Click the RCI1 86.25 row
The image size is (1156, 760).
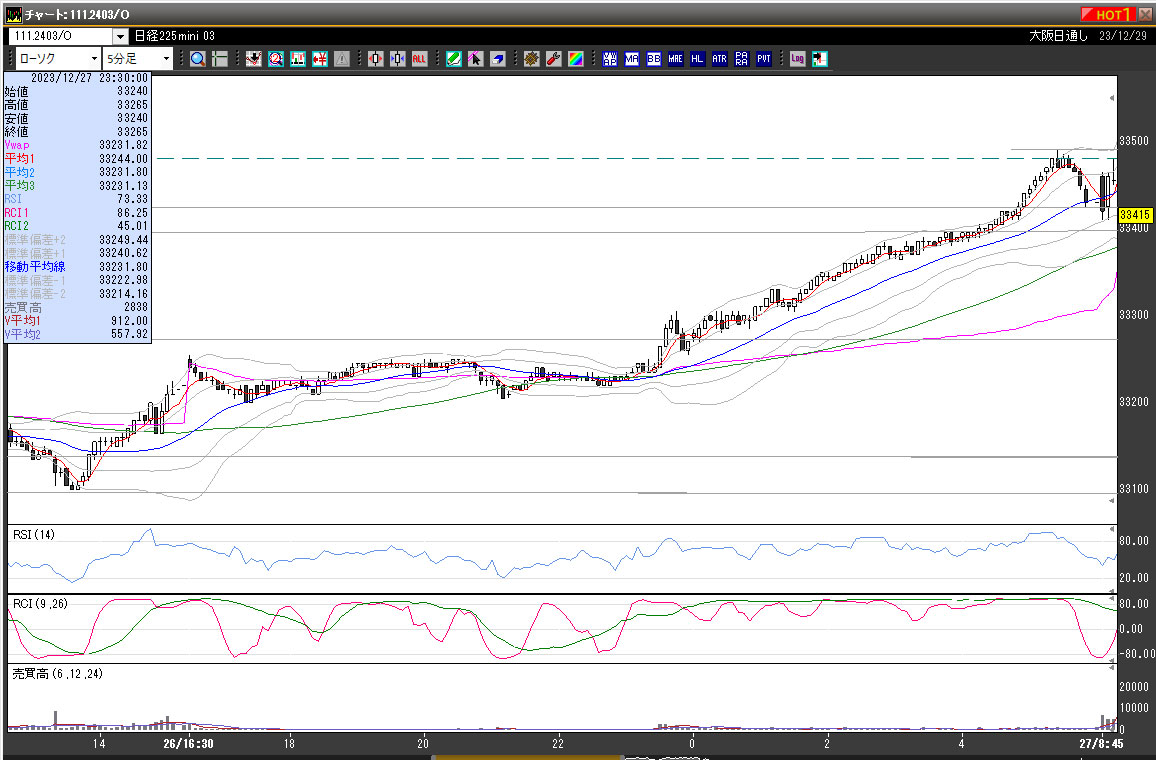coord(76,212)
